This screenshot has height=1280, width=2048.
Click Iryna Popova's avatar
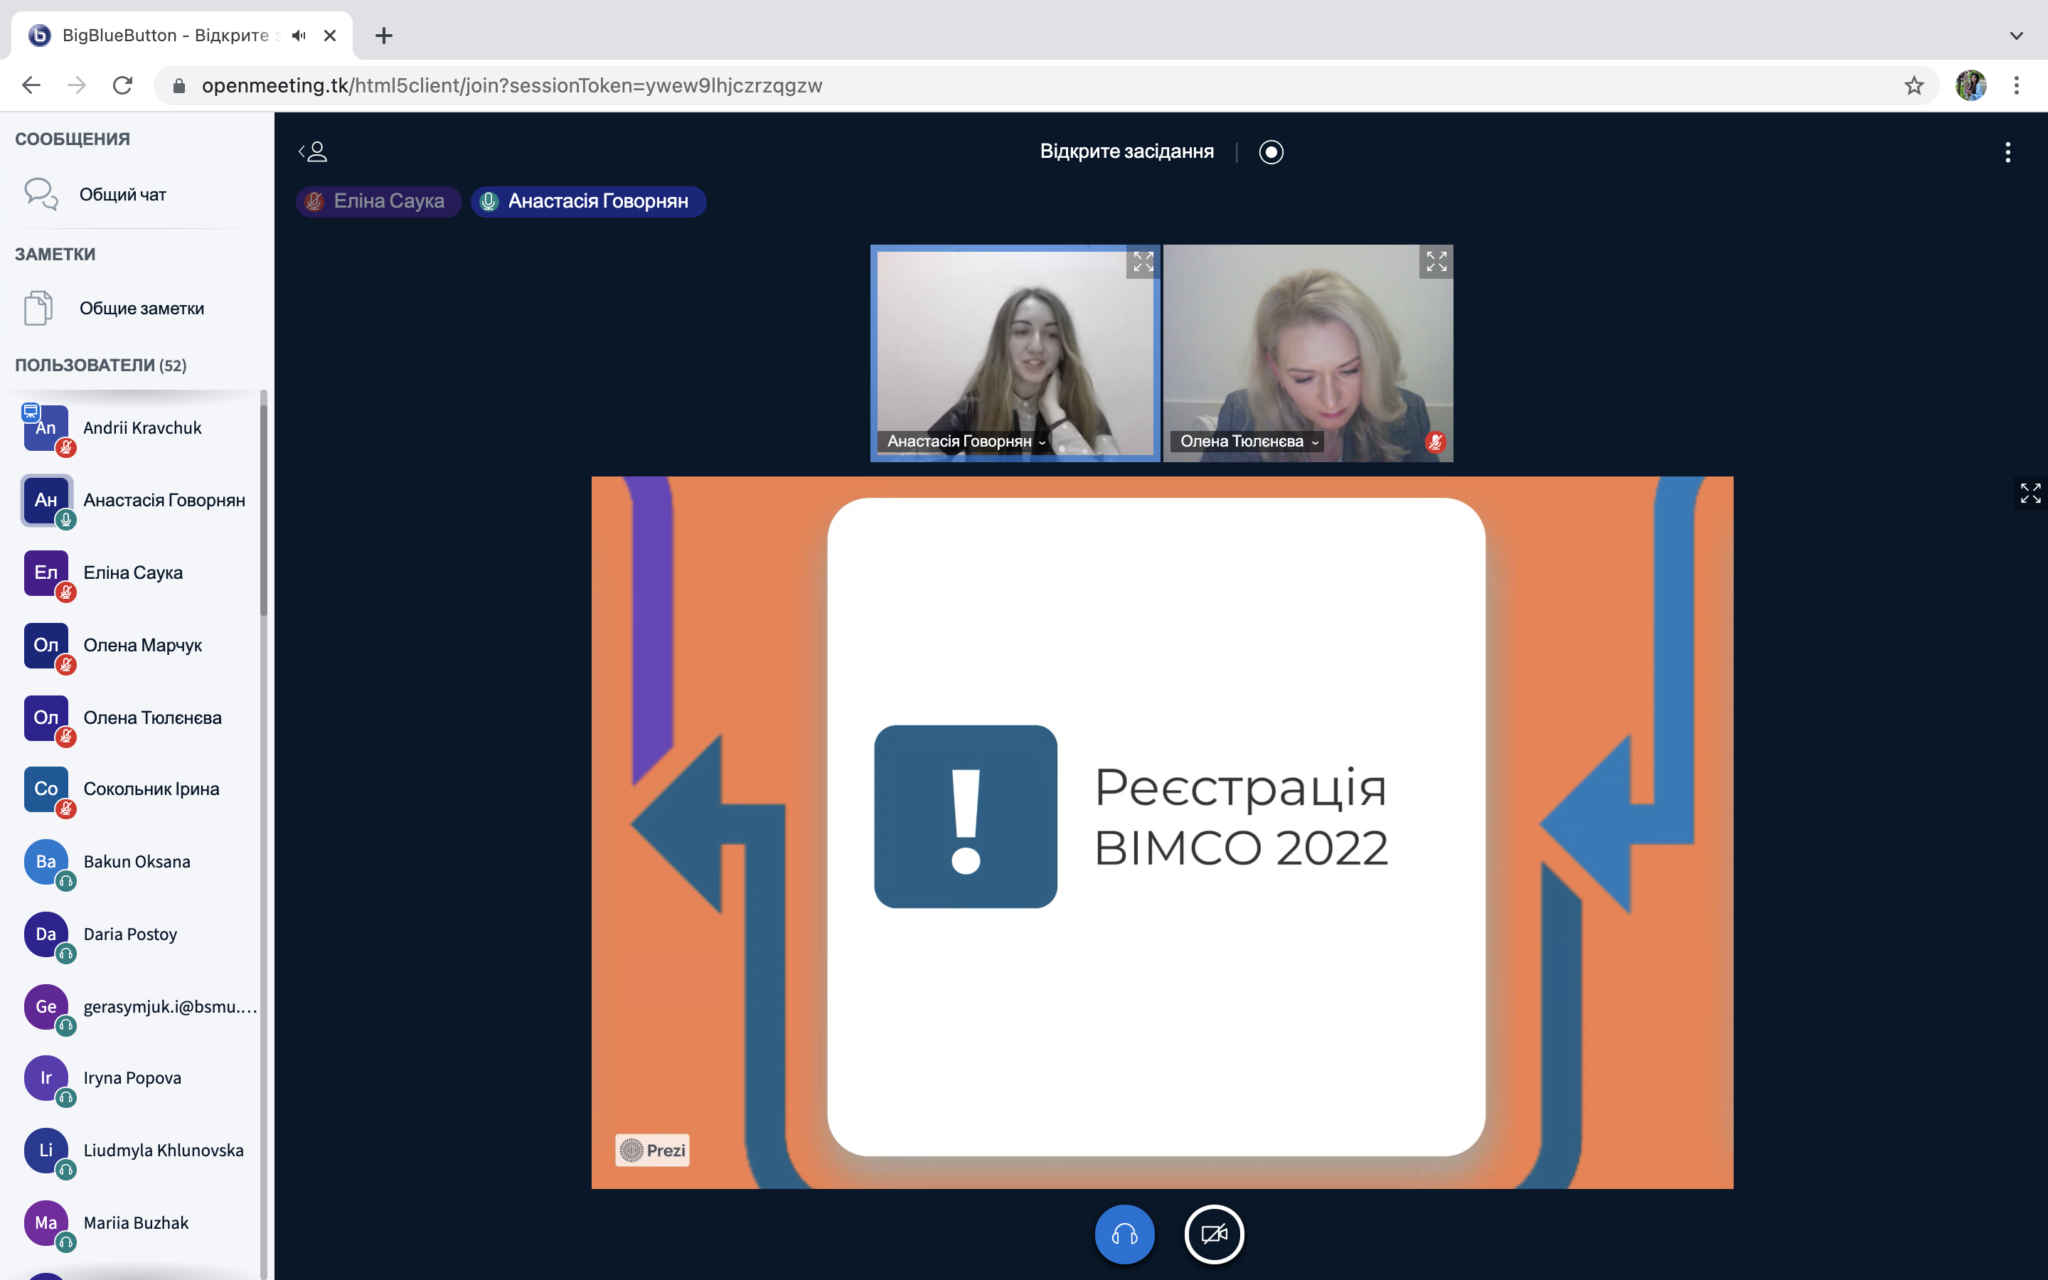pyautogui.click(x=46, y=1078)
